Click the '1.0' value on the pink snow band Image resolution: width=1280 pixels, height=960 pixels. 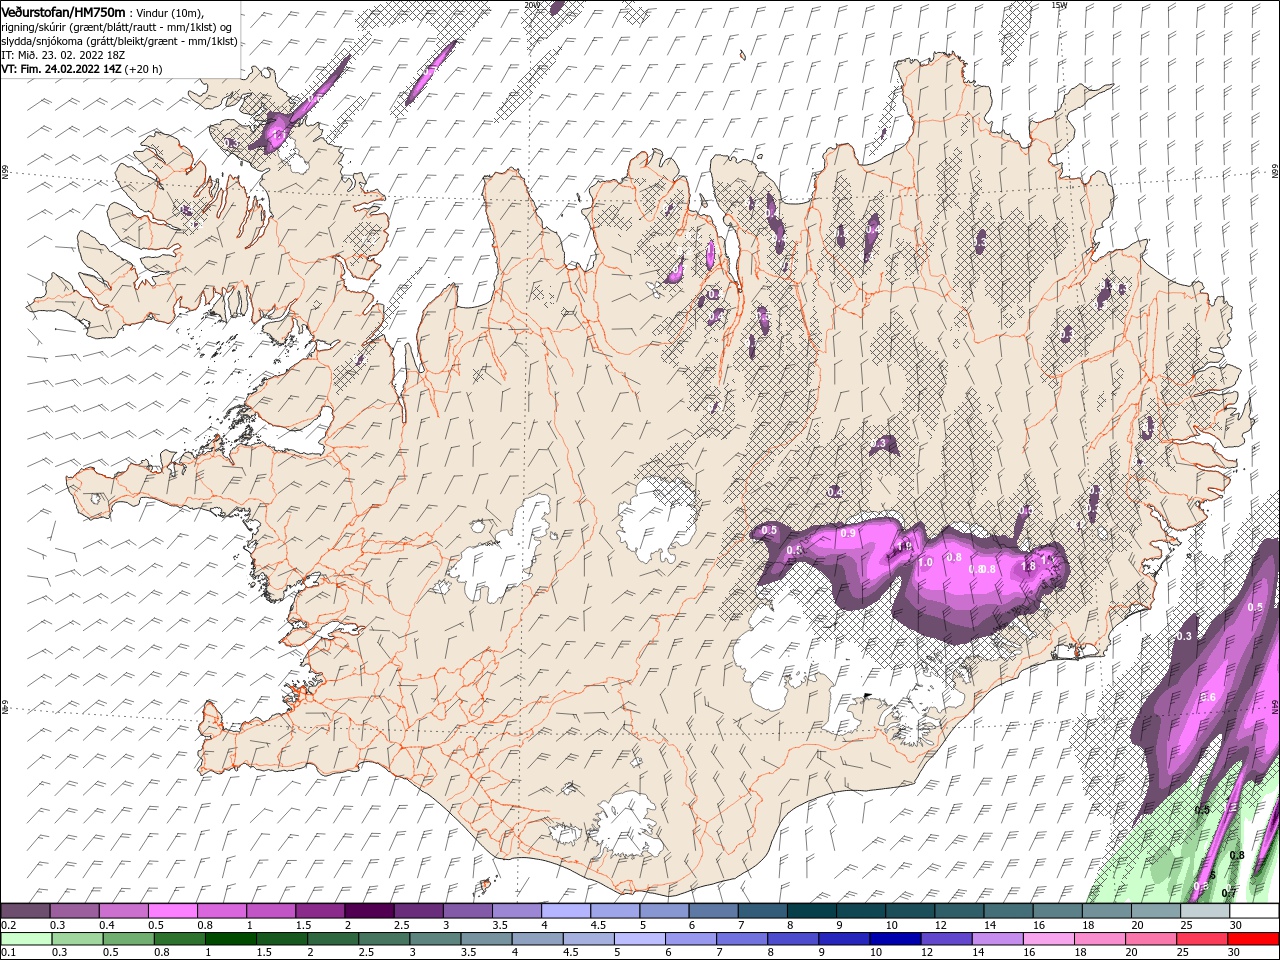click(x=925, y=563)
